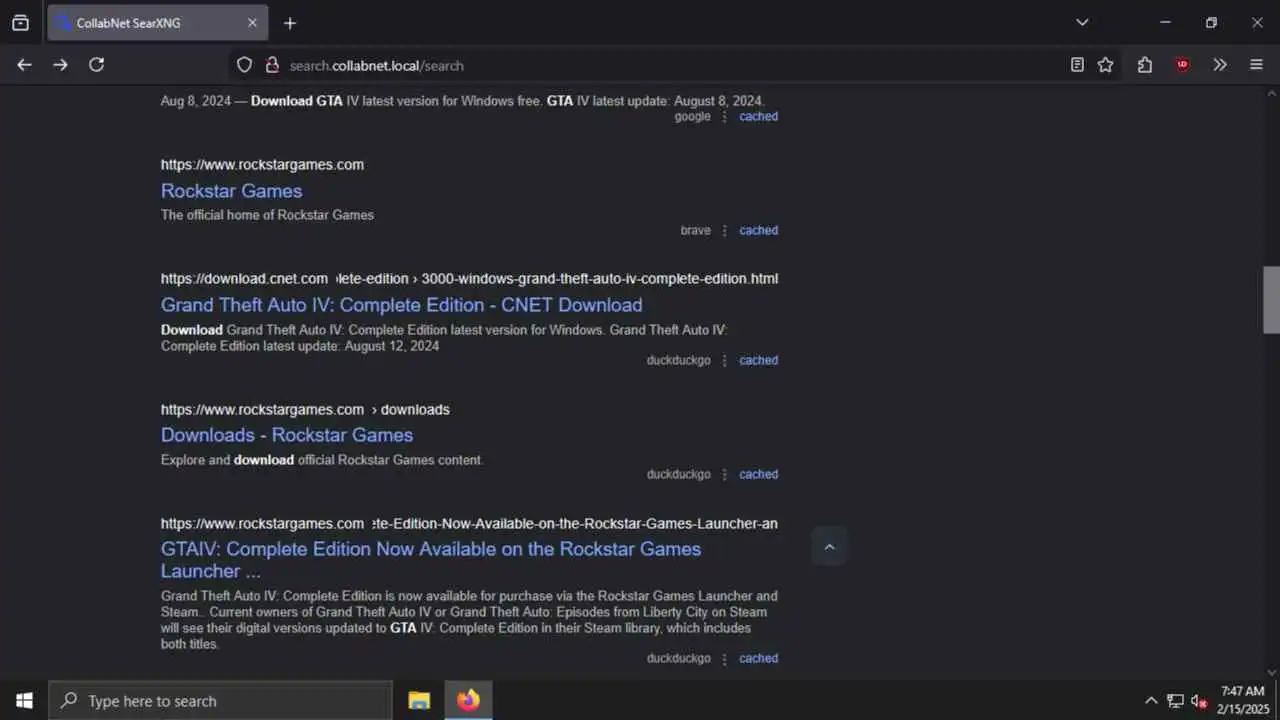List all tabs dropdown
Image resolution: width=1280 pixels, height=720 pixels.
coord(1082,22)
